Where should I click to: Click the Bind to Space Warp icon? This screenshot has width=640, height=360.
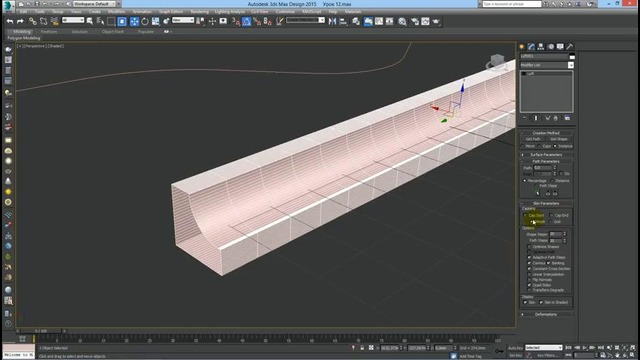[54, 21]
